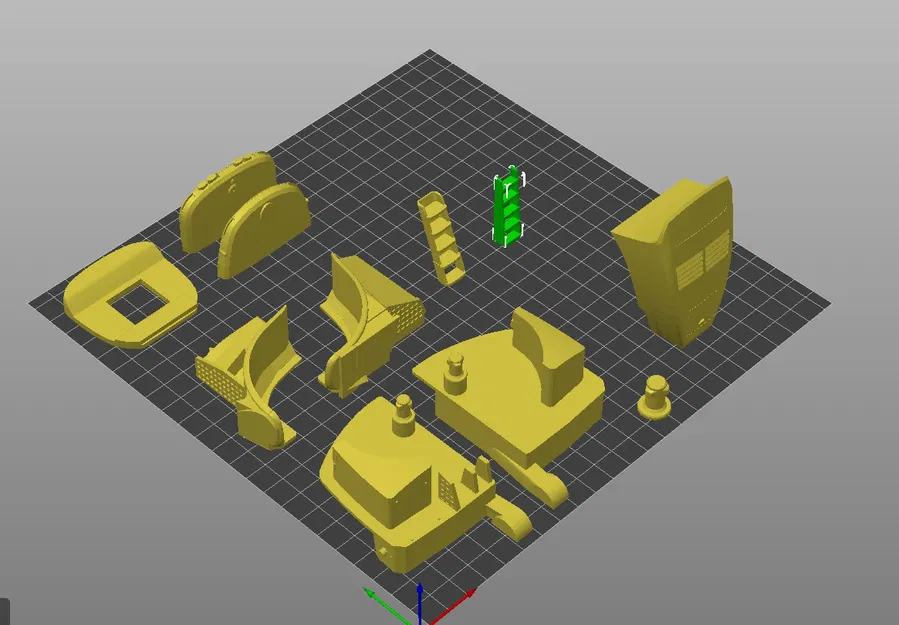
Task: Select the smooth half-round panel in front
Action: [x=263, y=230]
